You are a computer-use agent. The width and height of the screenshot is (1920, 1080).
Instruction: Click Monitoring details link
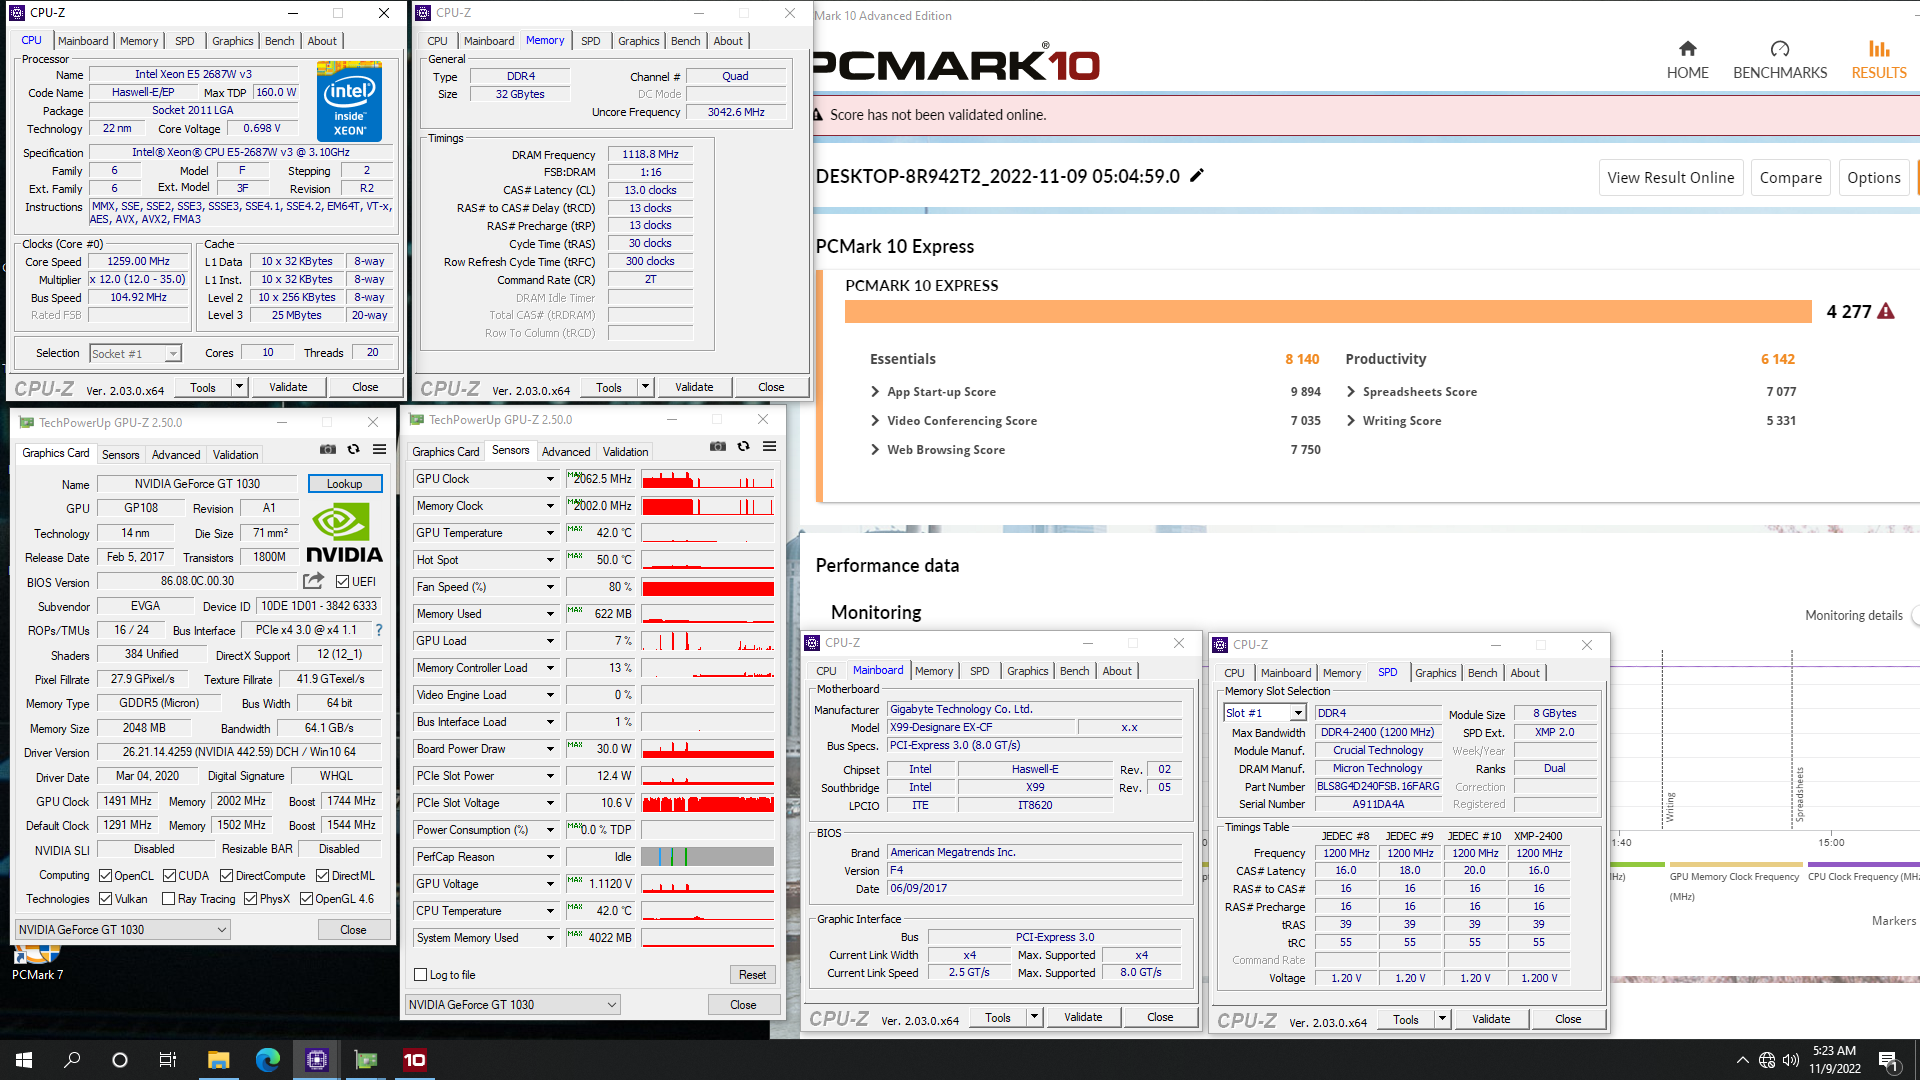[x=1853, y=616]
